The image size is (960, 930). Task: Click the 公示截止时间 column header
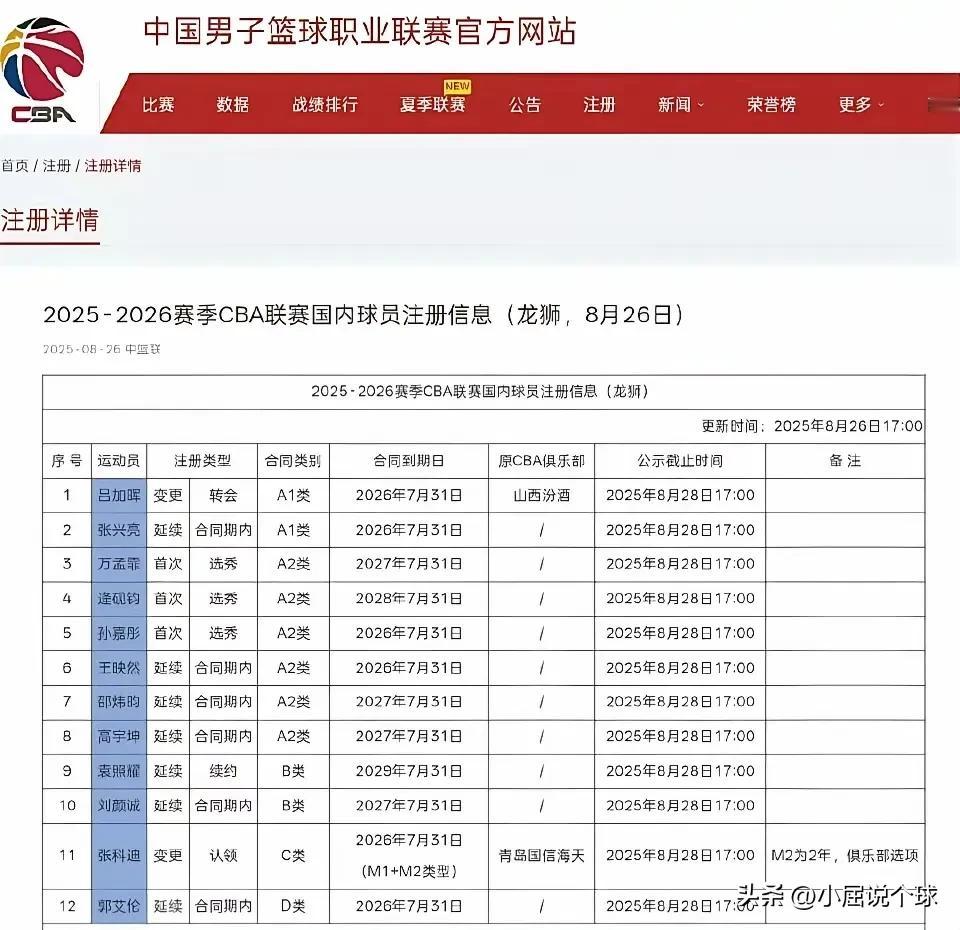tap(680, 461)
